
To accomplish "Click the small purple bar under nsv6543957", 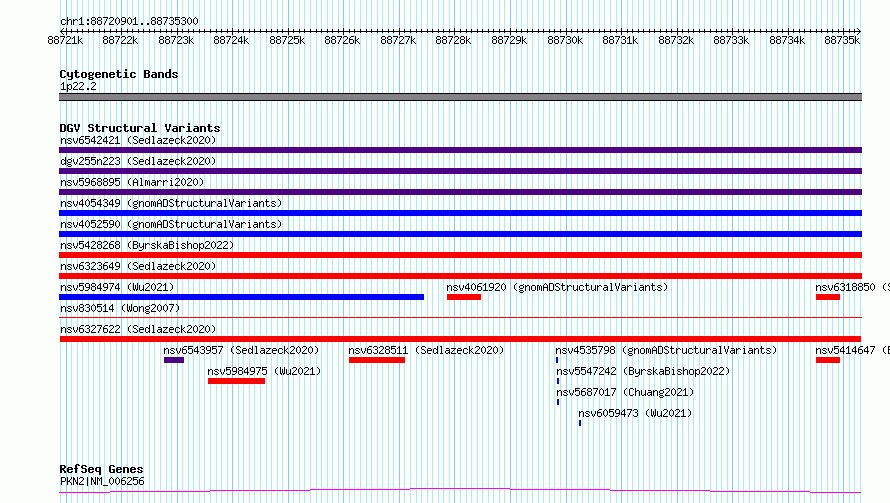I will click(174, 360).
